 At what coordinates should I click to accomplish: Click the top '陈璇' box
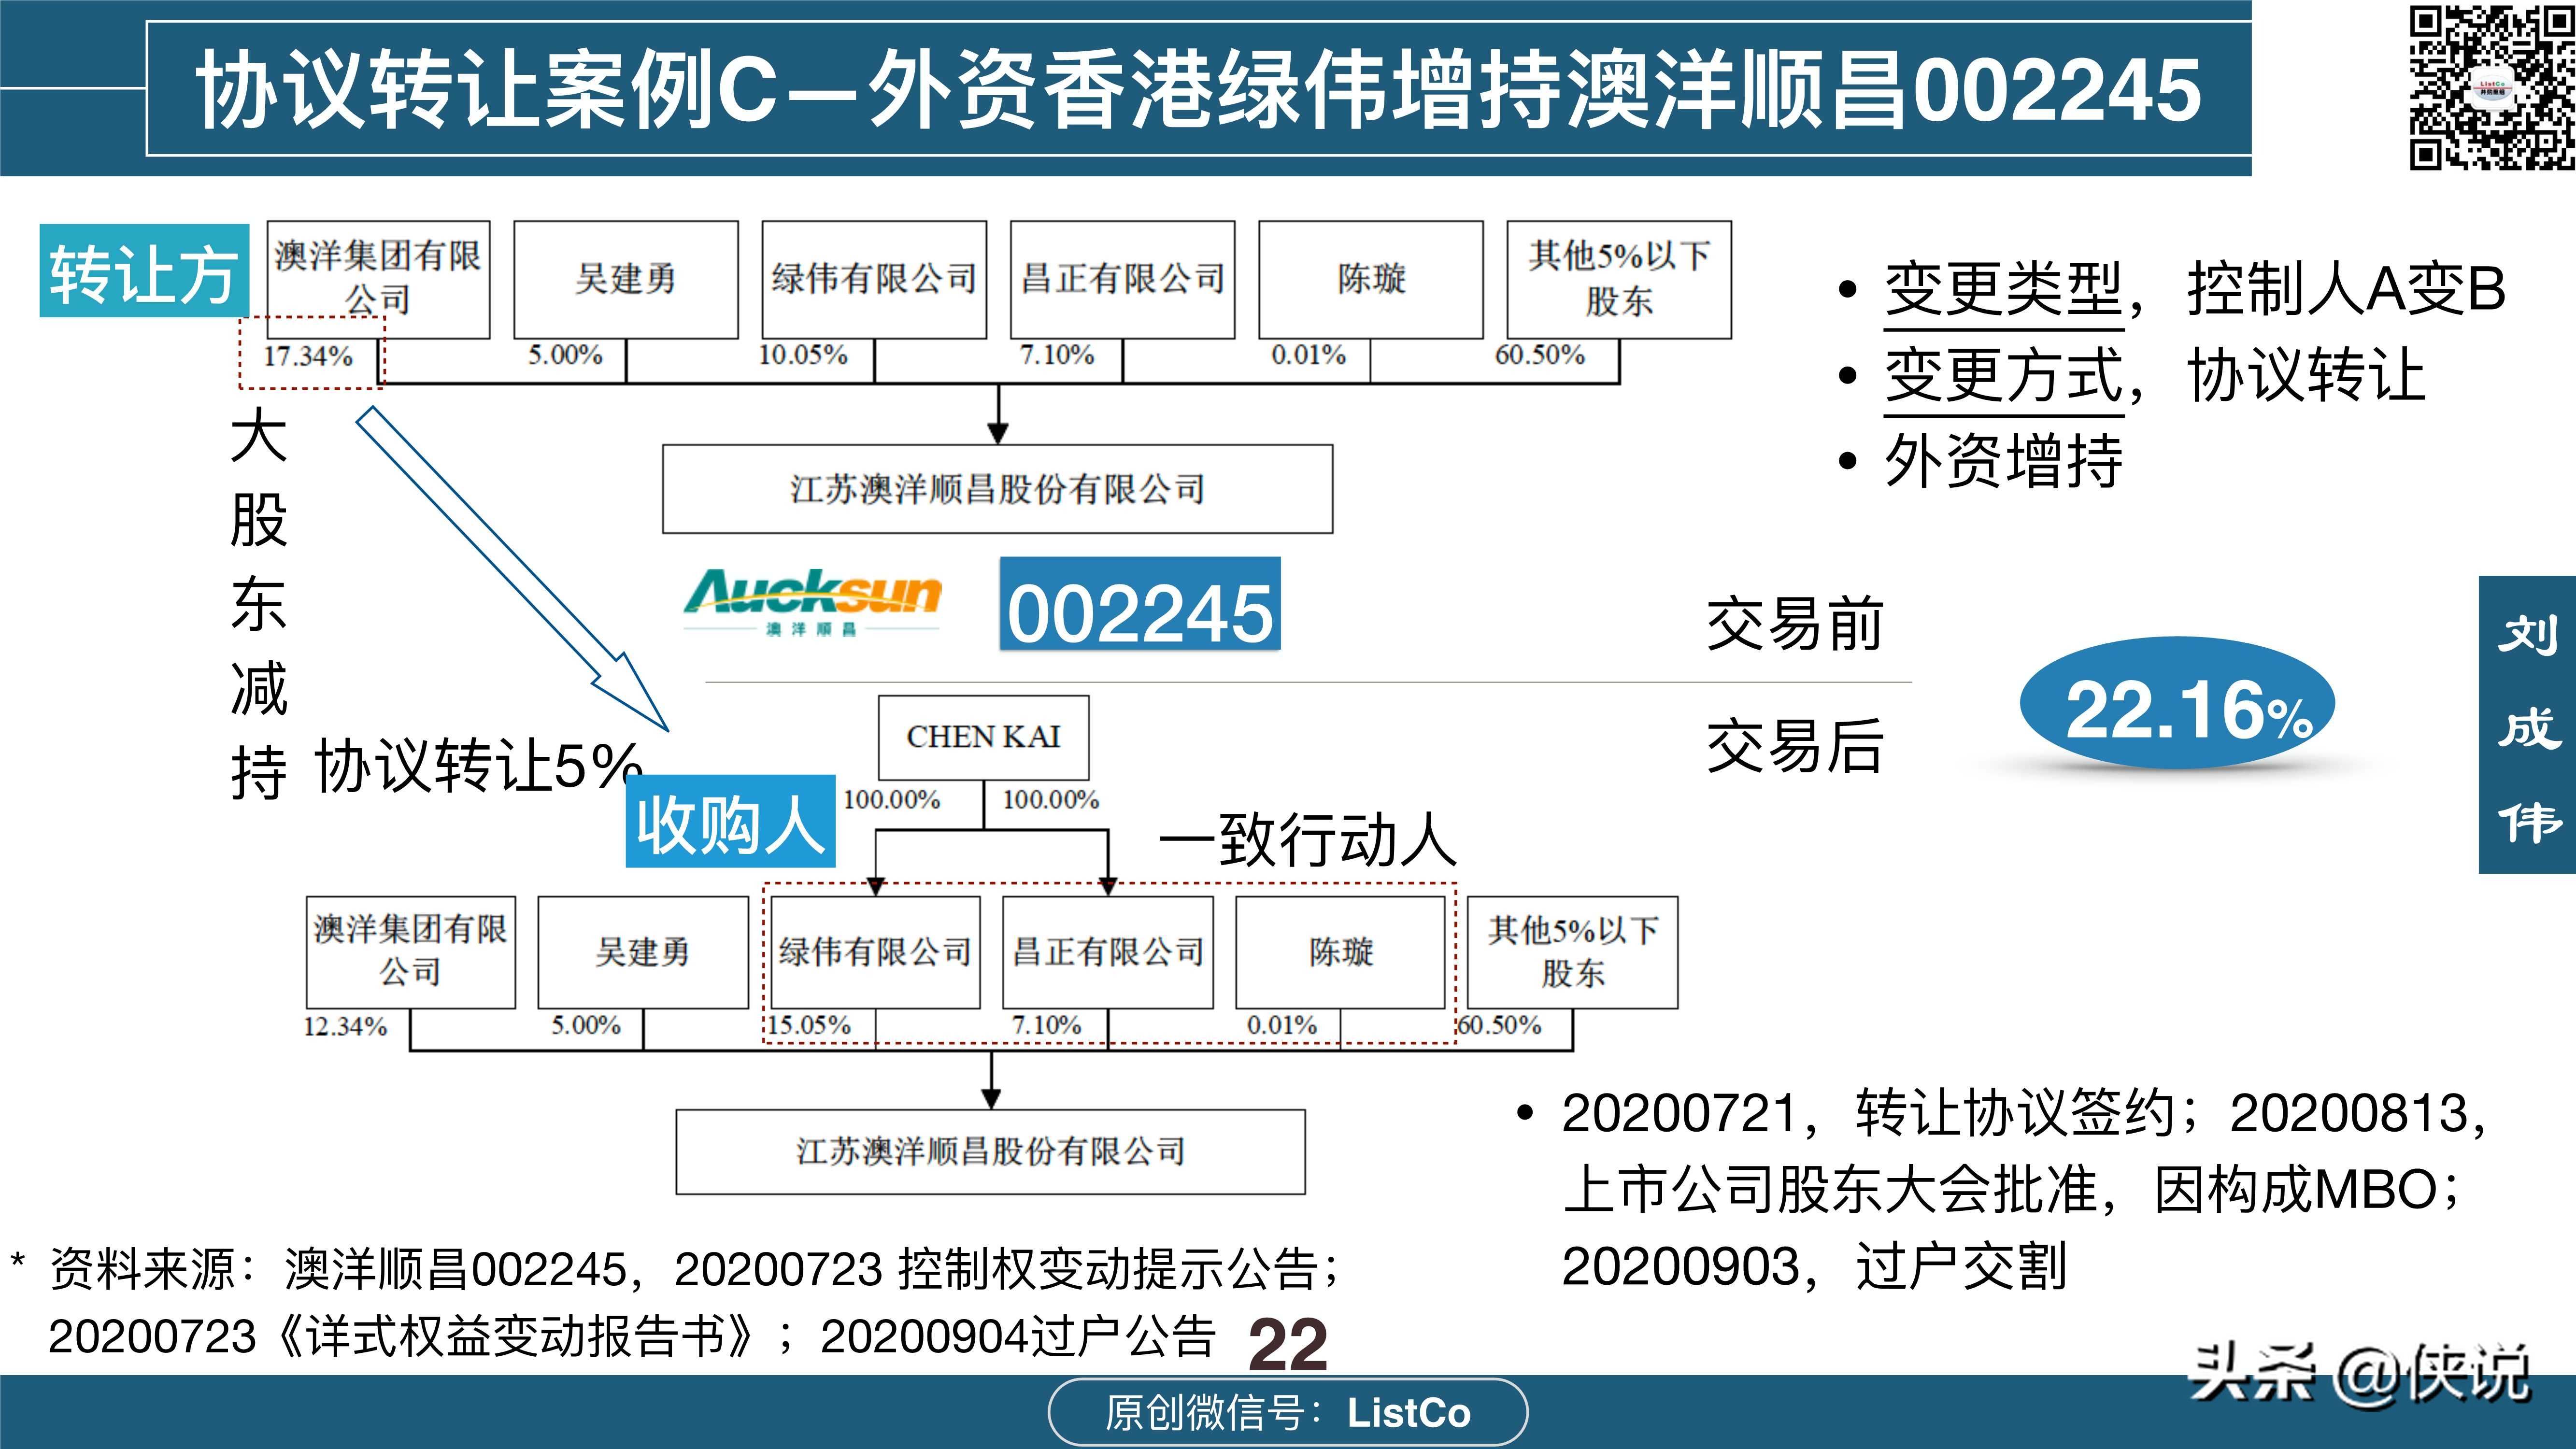[x=1371, y=280]
